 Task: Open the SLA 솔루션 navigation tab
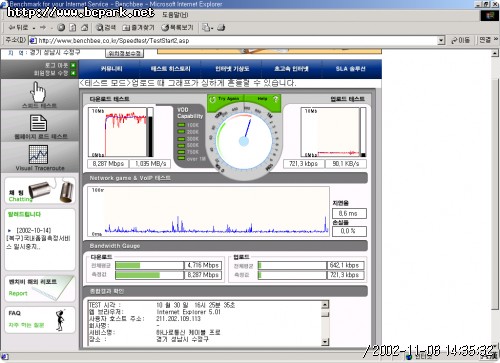coord(350,69)
